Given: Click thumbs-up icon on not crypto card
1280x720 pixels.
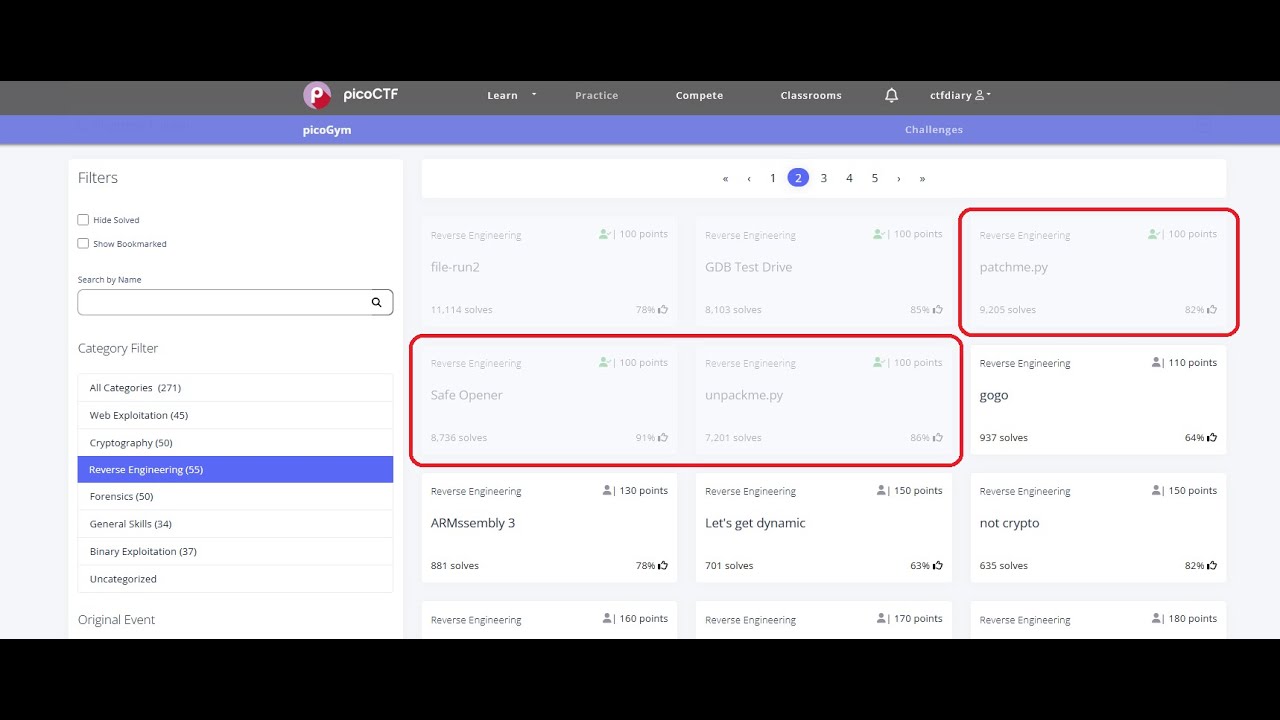Looking at the screenshot, I should pos(1212,566).
